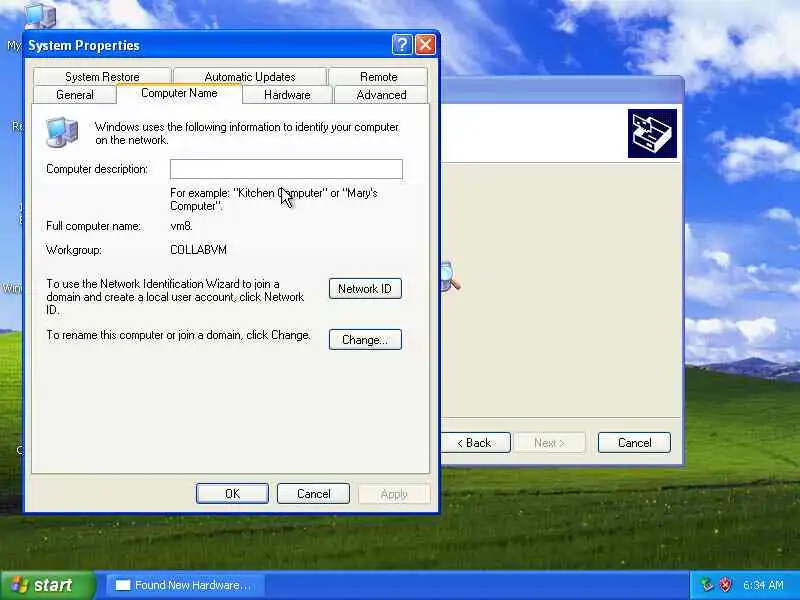Go to the General tab

click(x=74, y=95)
